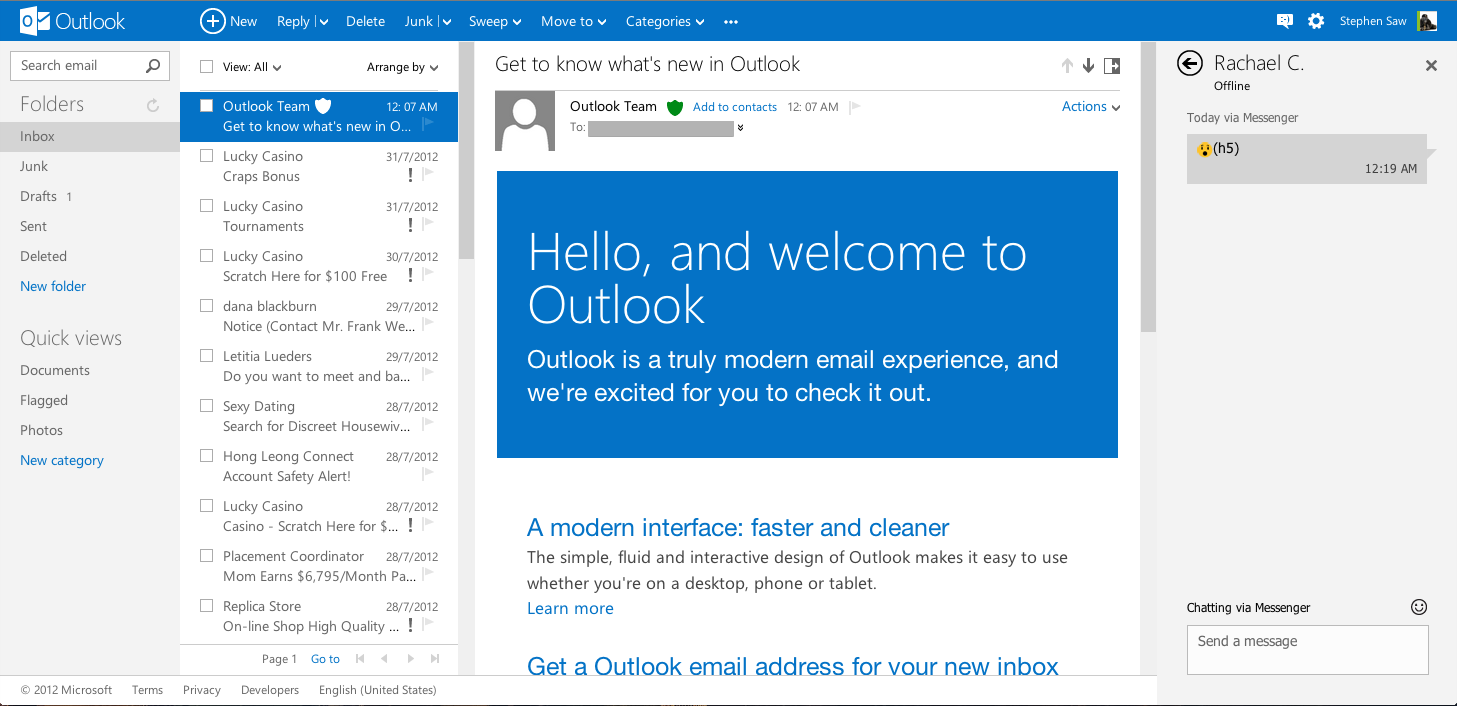Create a New folder in sidebar
Image resolution: width=1457 pixels, height=706 pixels.
coord(53,286)
